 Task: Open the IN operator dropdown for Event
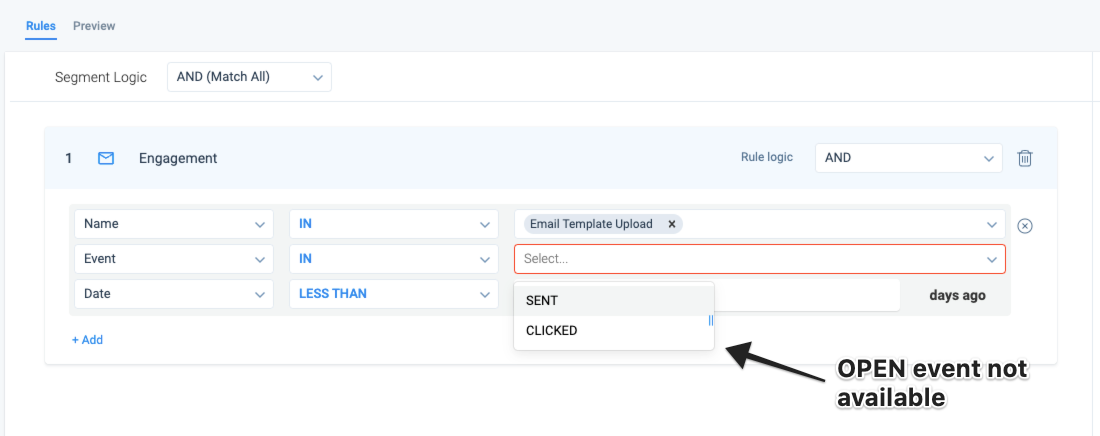click(x=394, y=259)
